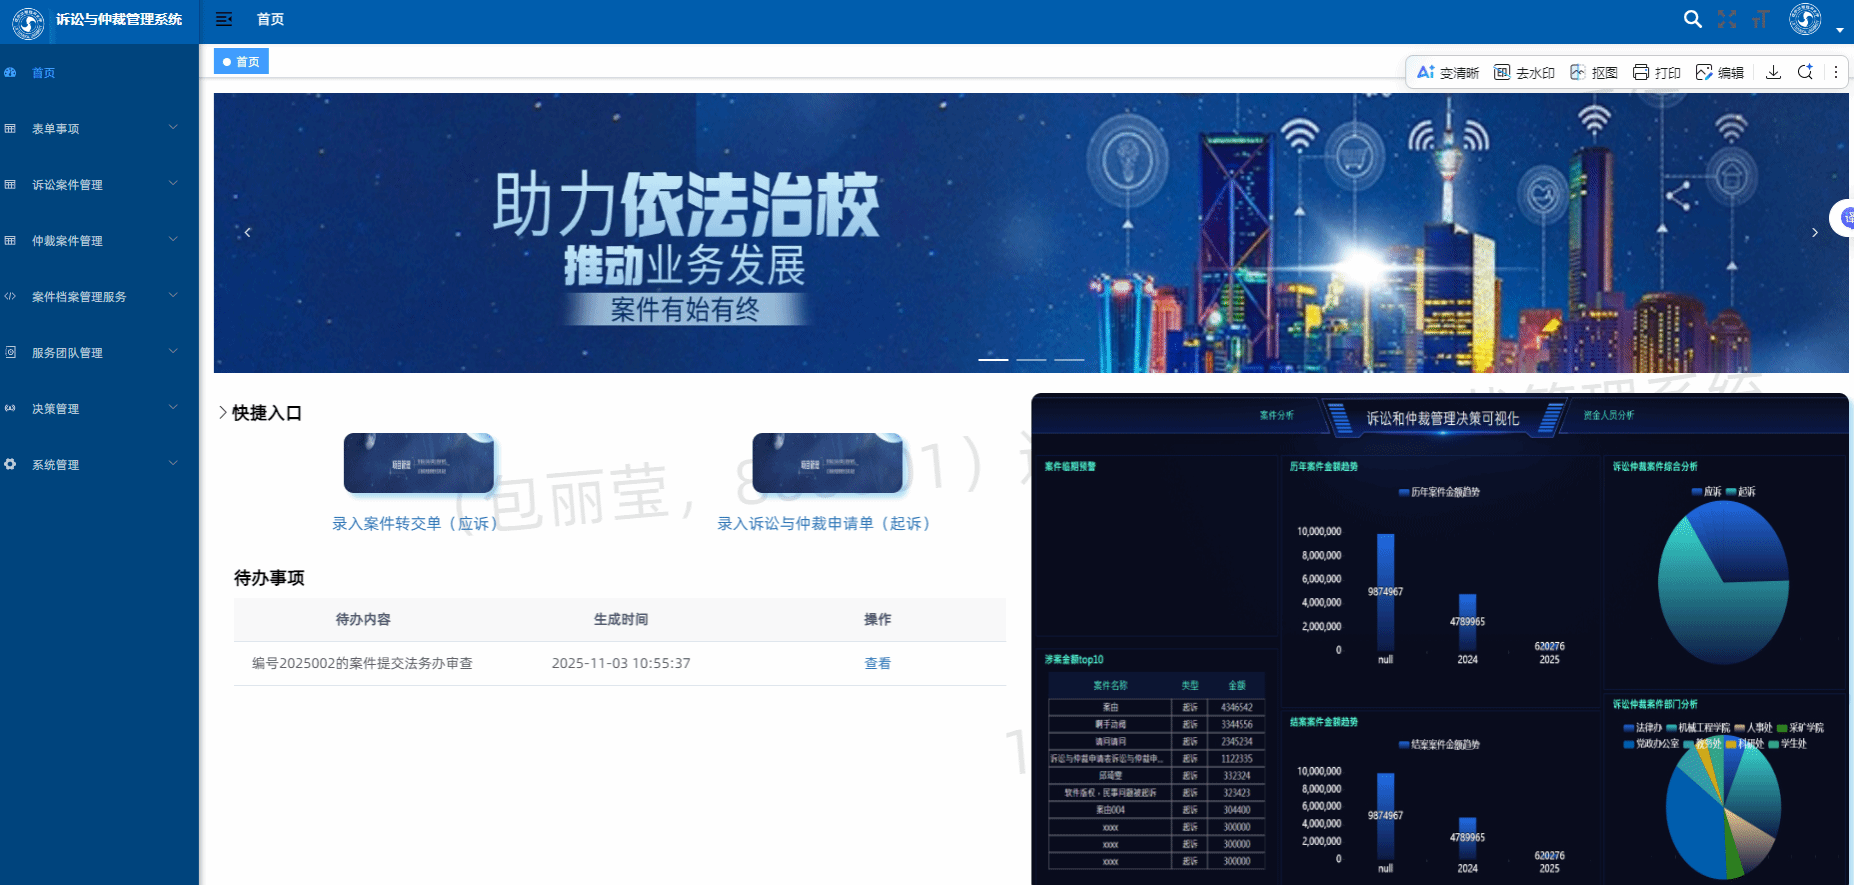Image resolution: width=1854 pixels, height=885 pixels.
Task: Click the search magnifier icon in header
Action: tap(1692, 19)
